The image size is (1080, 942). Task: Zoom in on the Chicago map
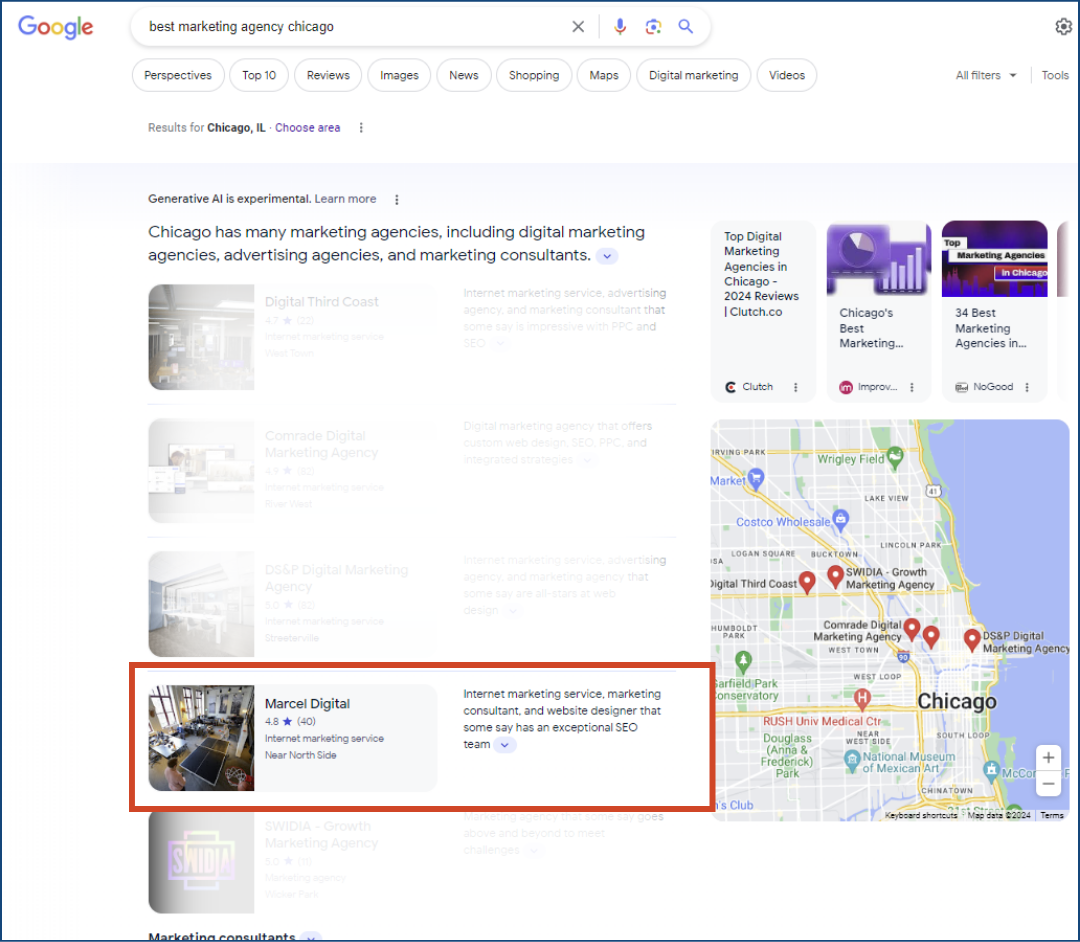(x=1047, y=757)
